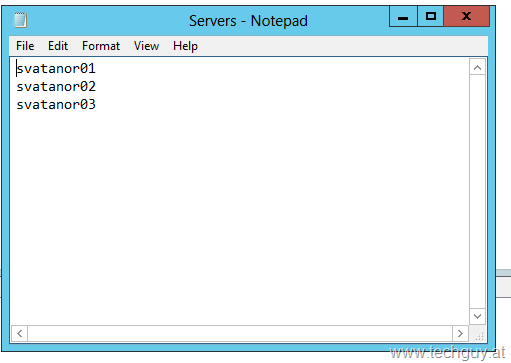Image resolution: width=511 pixels, height=363 pixels.
Task: Click the horizontal scrollbar right arrow
Action: pos(460,333)
